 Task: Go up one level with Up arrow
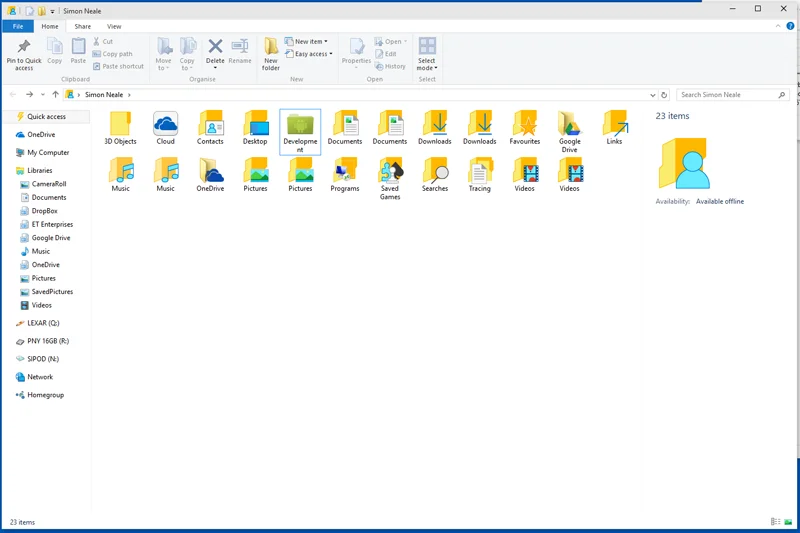(x=55, y=94)
